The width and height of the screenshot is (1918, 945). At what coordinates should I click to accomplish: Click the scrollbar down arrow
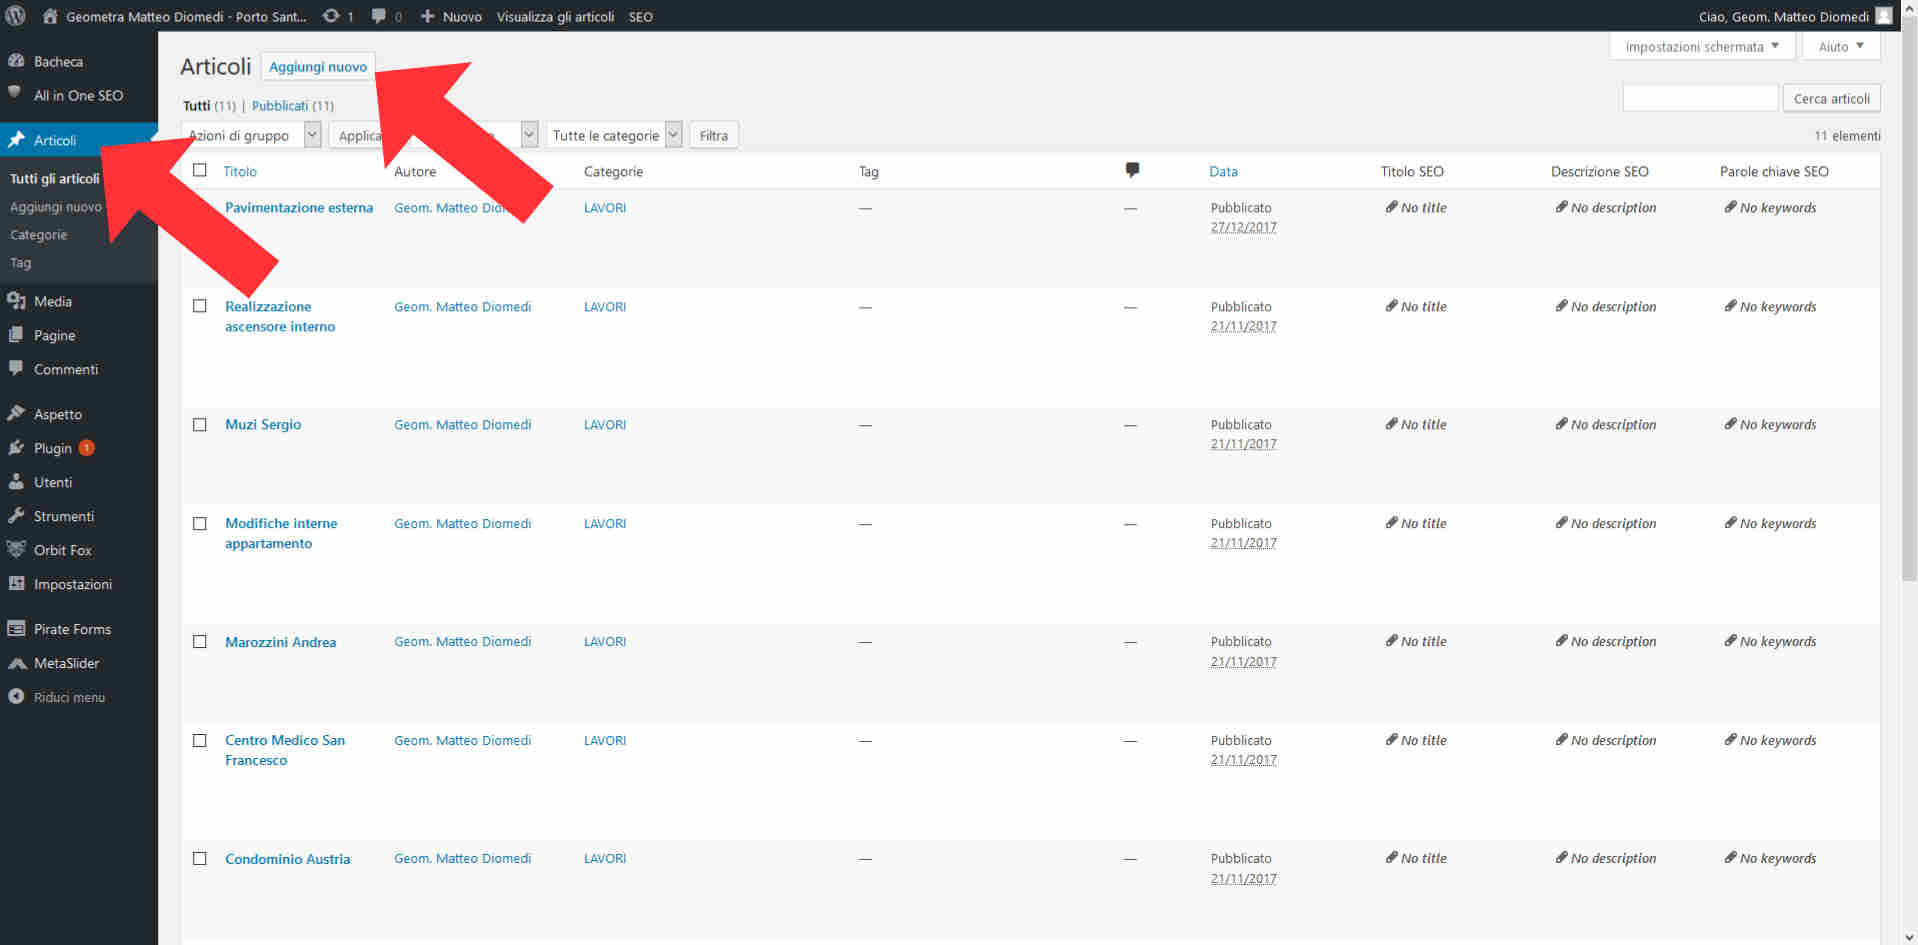coord(1909,937)
